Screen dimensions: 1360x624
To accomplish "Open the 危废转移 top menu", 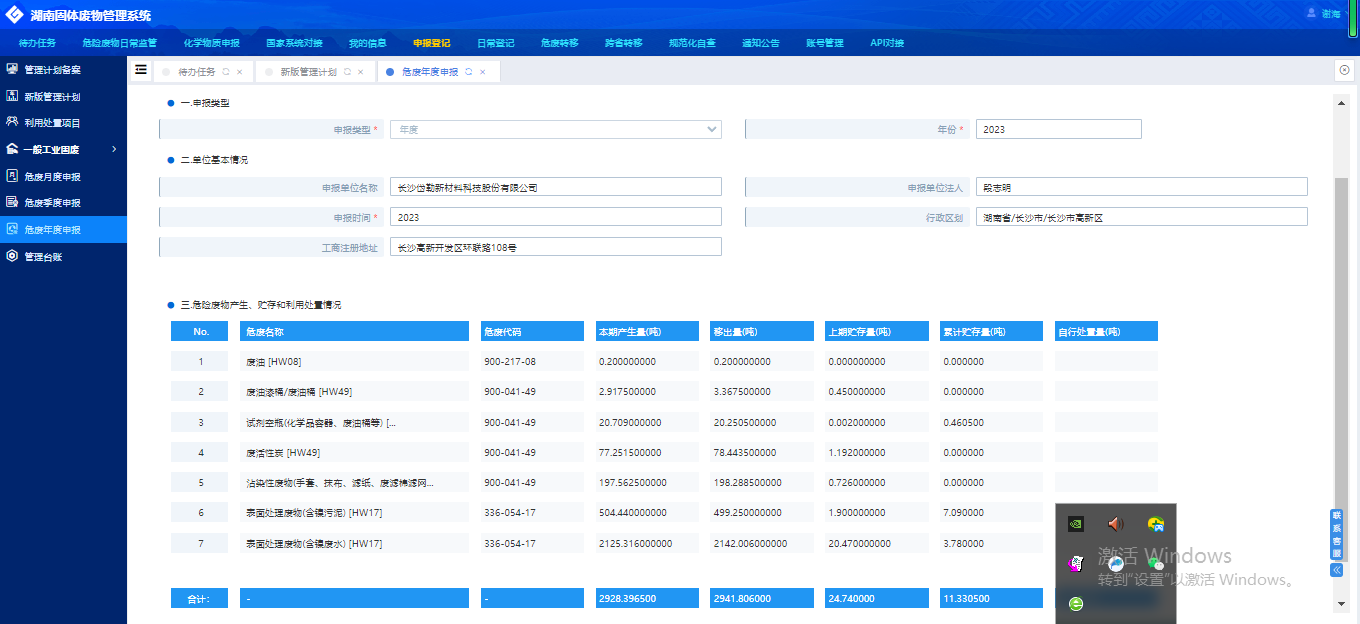I will pos(559,43).
